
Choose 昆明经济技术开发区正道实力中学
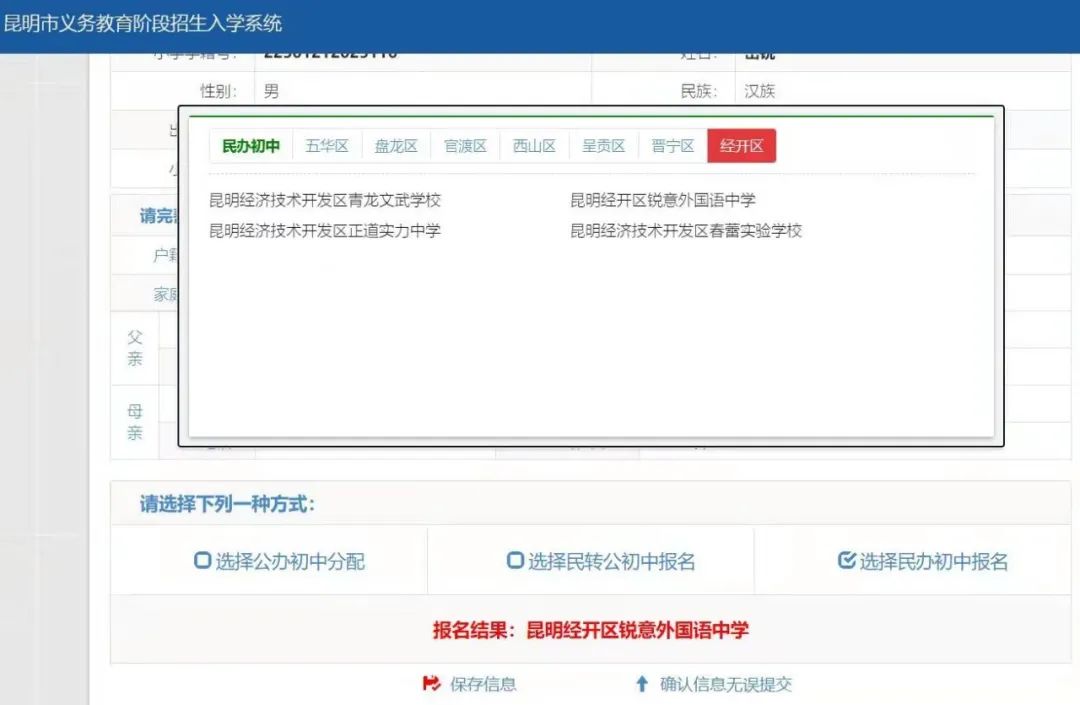tap(325, 231)
